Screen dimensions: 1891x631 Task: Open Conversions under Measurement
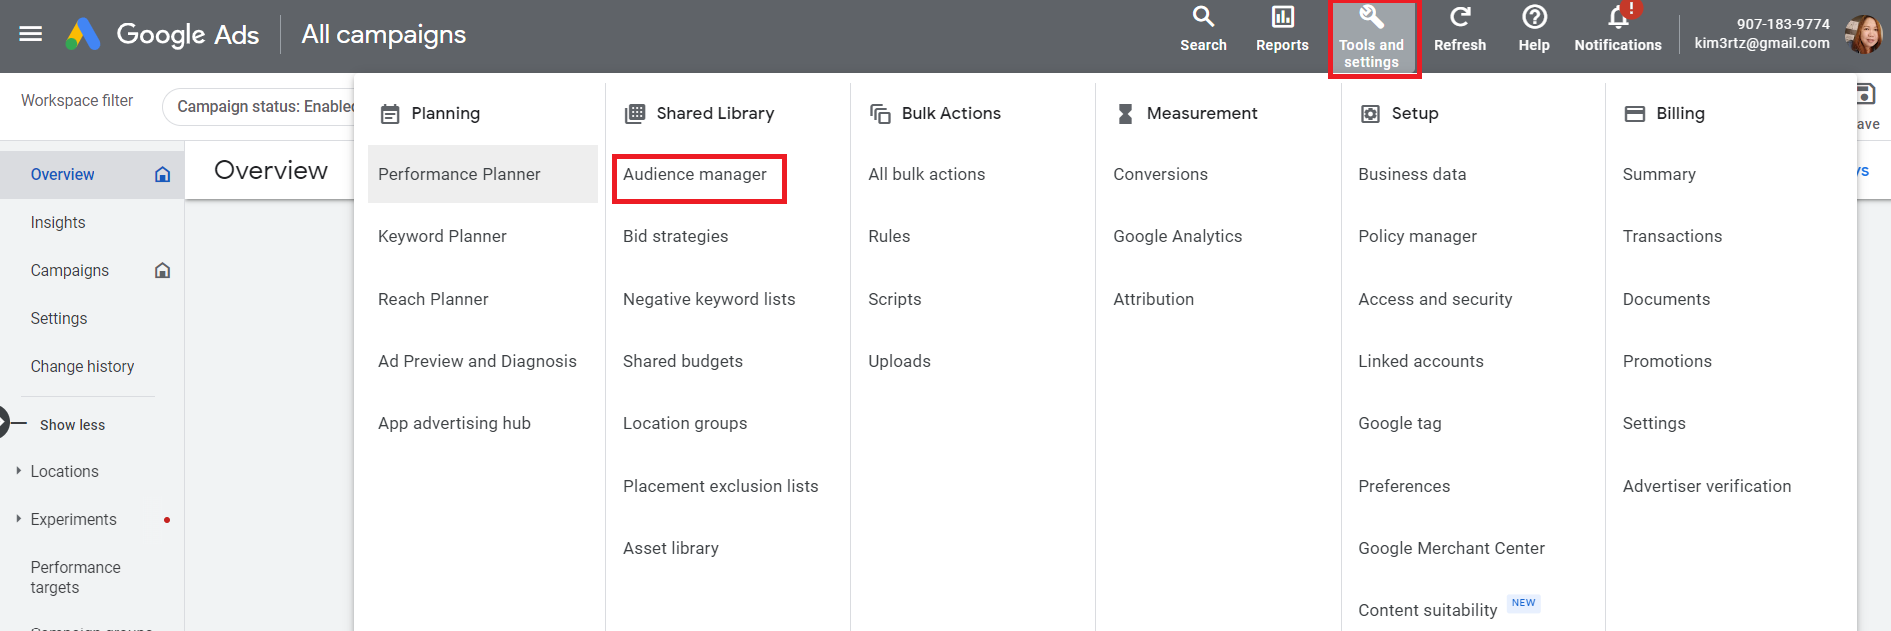(x=1160, y=174)
